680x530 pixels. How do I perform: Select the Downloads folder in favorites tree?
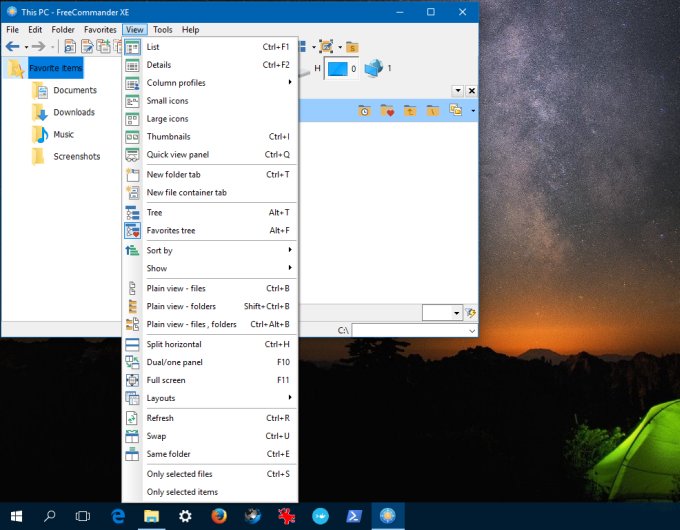(73, 113)
